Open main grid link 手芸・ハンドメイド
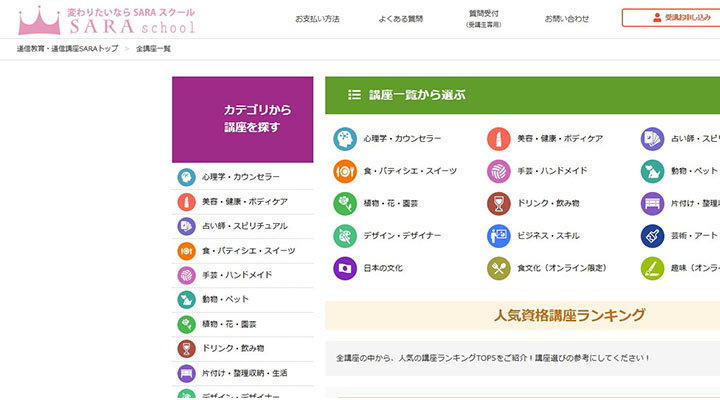 coord(552,171)
